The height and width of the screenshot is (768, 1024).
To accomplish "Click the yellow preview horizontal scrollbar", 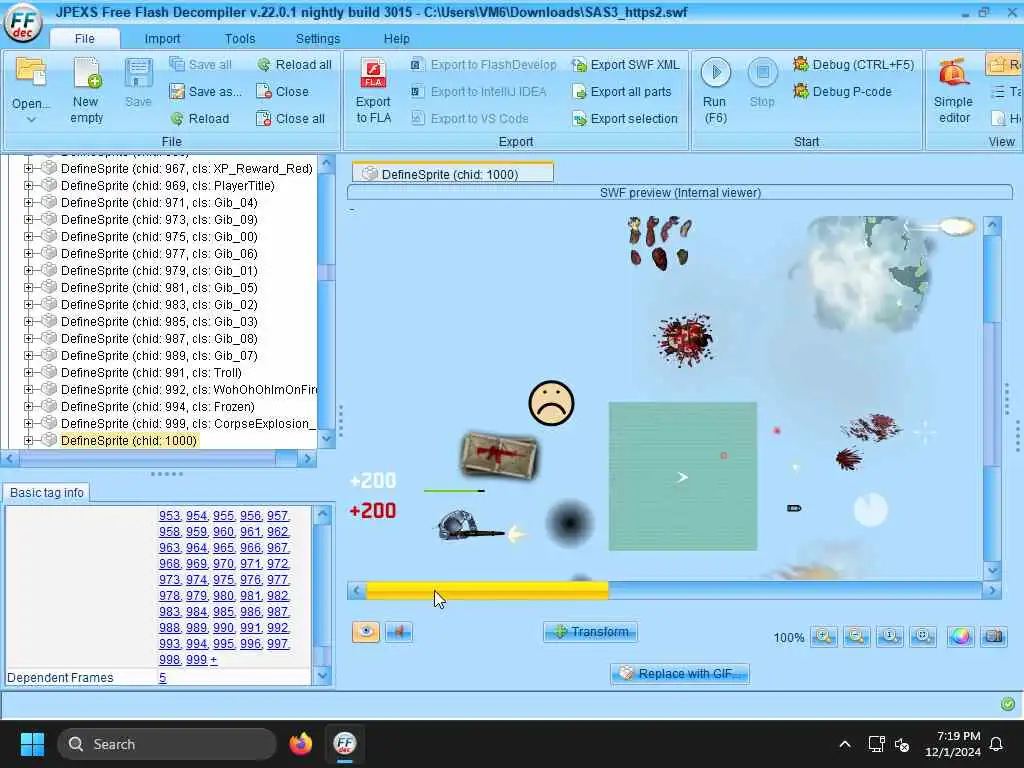I will (x=487, y=590).
